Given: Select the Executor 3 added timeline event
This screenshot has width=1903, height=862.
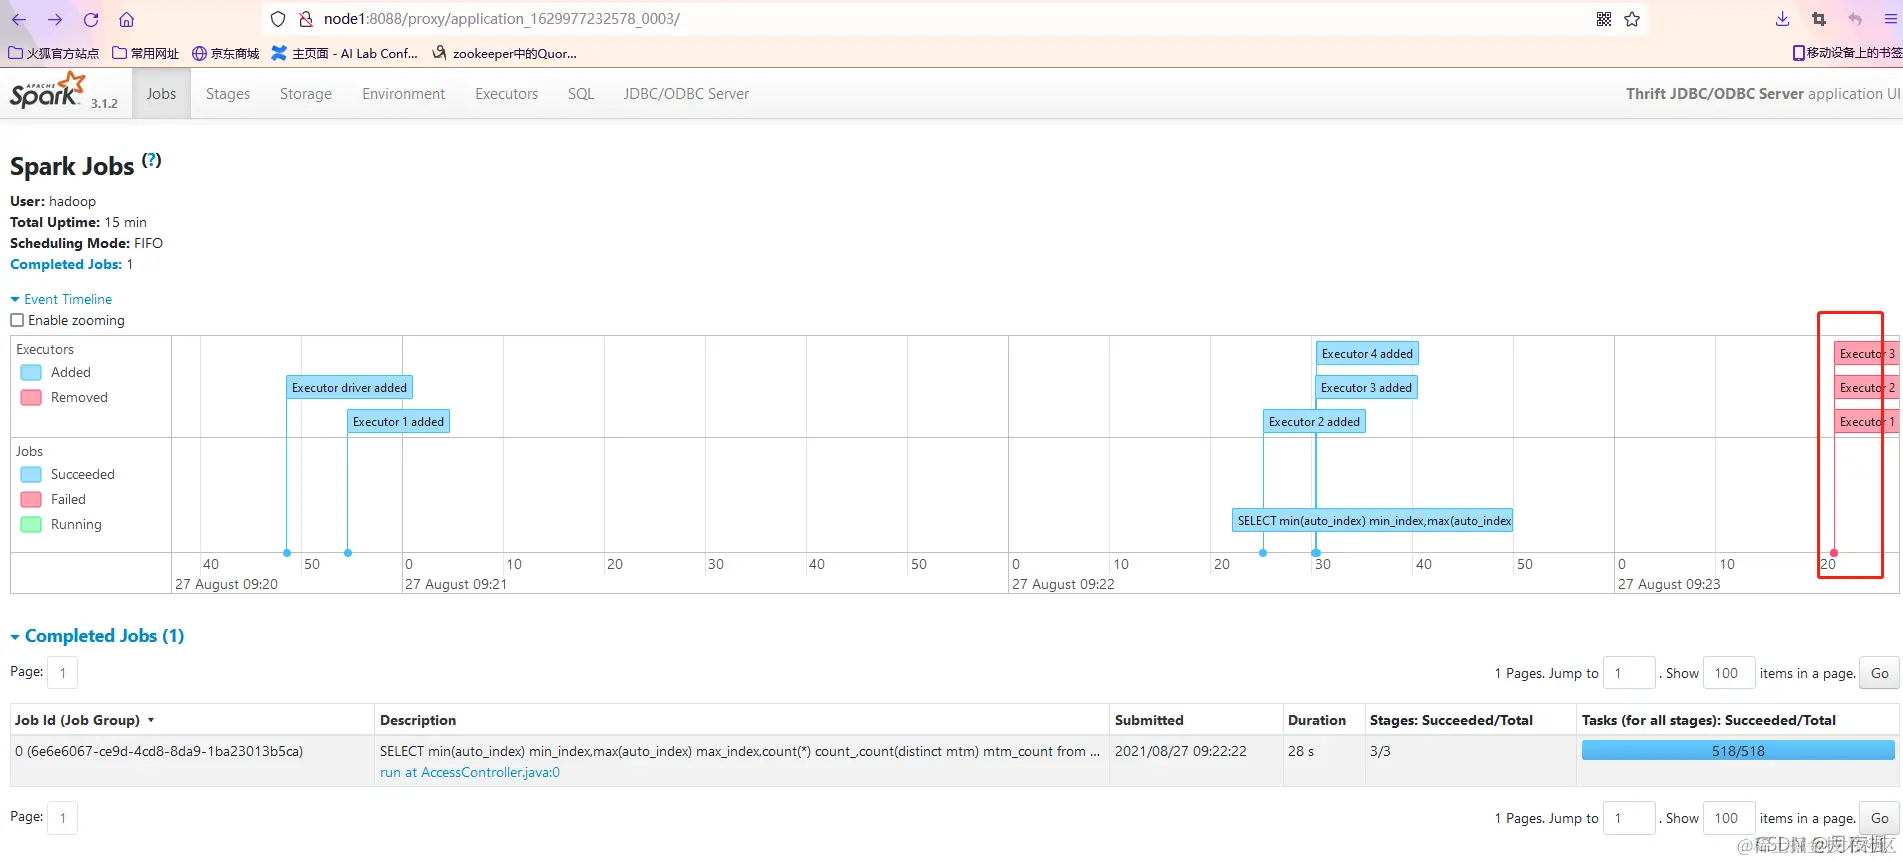Looking at the screenshot, I should click(1366, 388).
